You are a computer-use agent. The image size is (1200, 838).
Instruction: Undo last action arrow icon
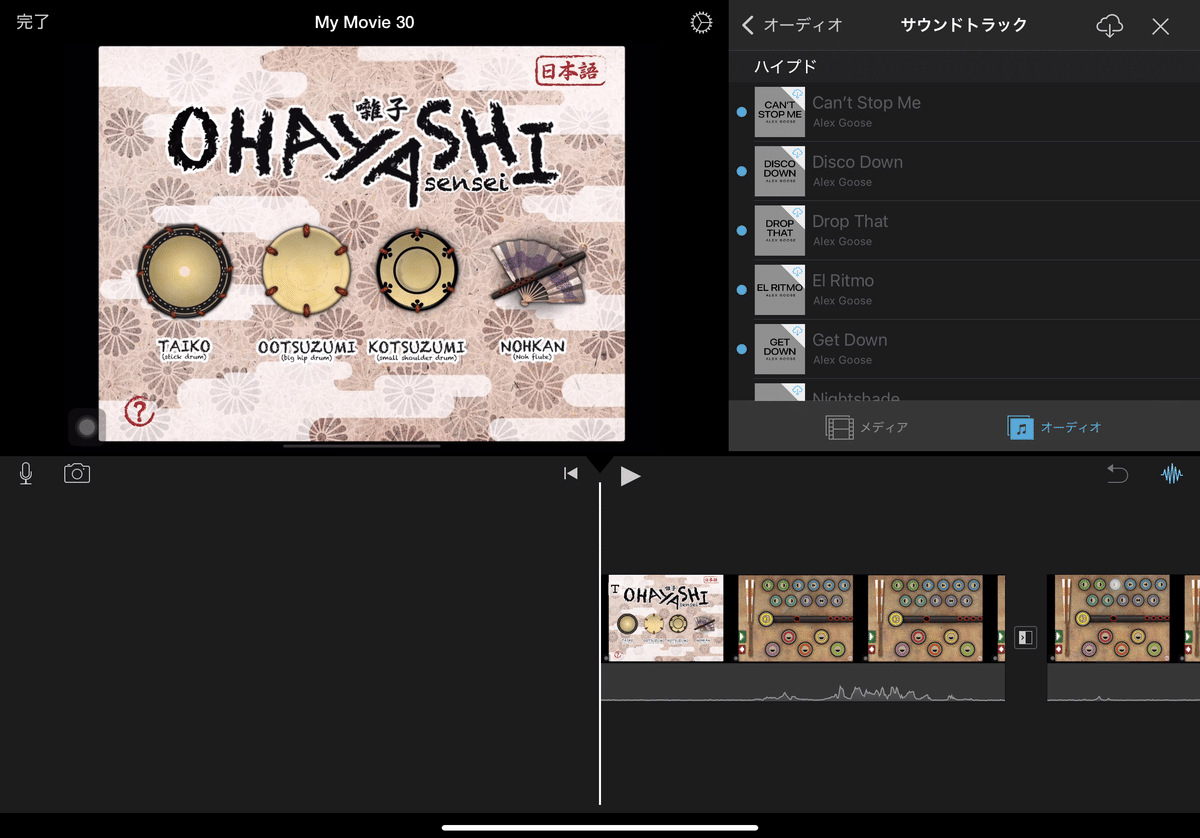(x=1117, y=474)
